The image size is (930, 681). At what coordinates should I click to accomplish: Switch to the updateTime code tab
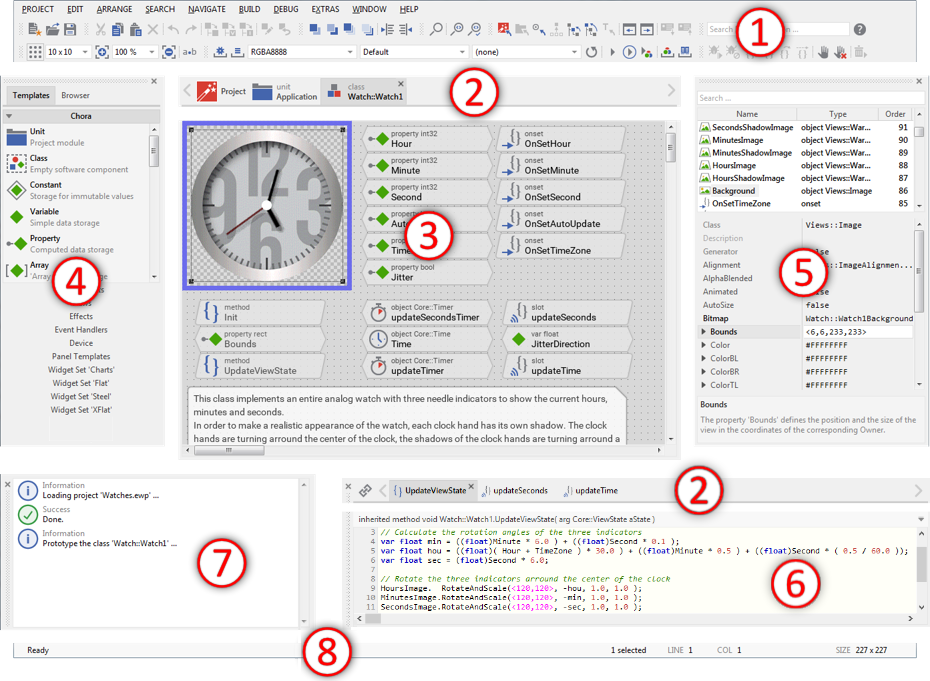[591, 491]
